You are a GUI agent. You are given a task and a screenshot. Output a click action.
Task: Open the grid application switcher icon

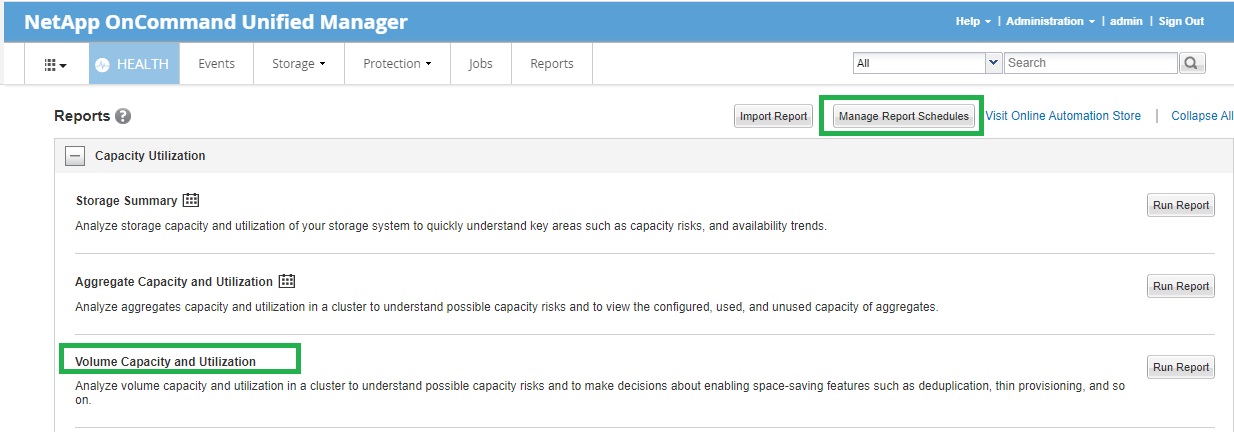pos(55,64)
